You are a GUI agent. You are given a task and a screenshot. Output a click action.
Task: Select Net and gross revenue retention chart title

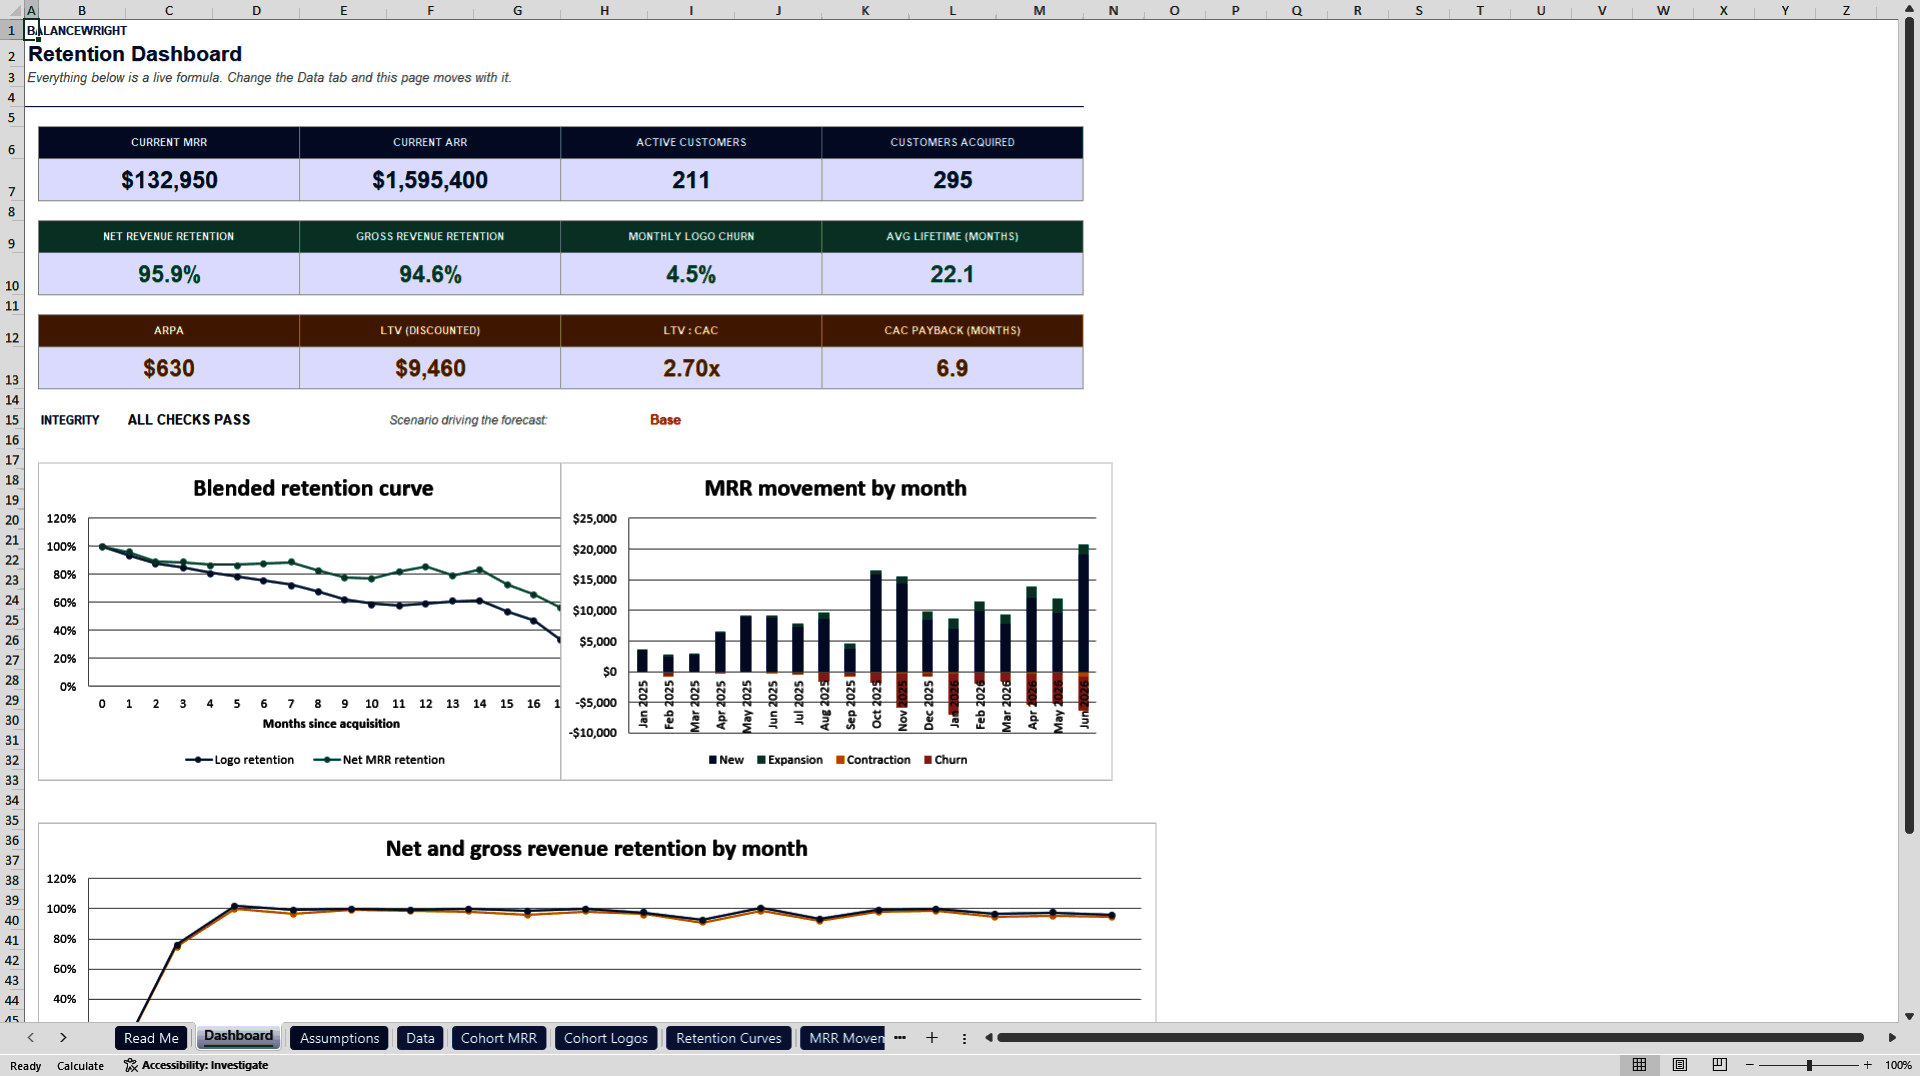point(596,848)
